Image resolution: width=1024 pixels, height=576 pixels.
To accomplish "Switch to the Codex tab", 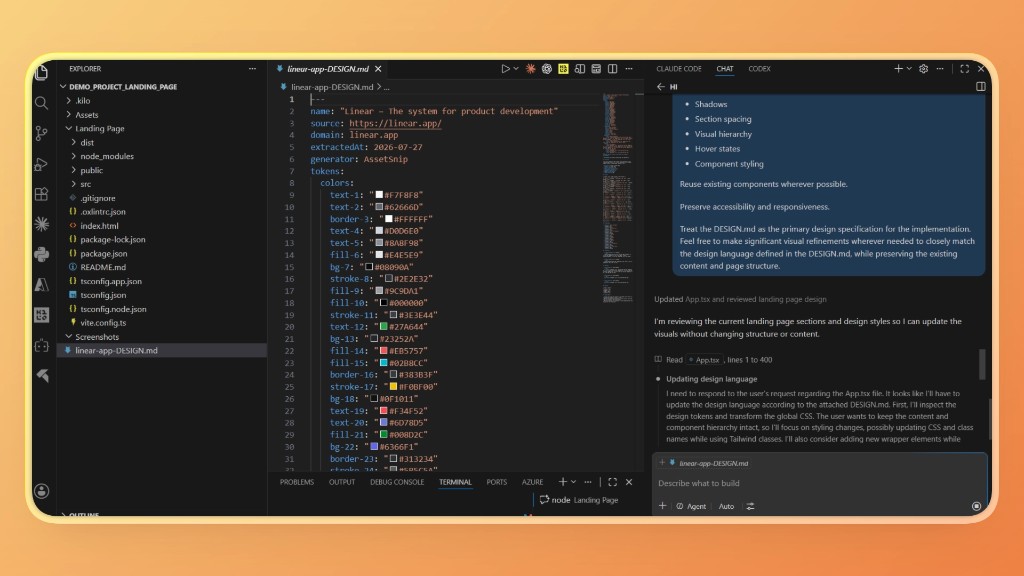I will pyautogui.click(x=759, y=69).
